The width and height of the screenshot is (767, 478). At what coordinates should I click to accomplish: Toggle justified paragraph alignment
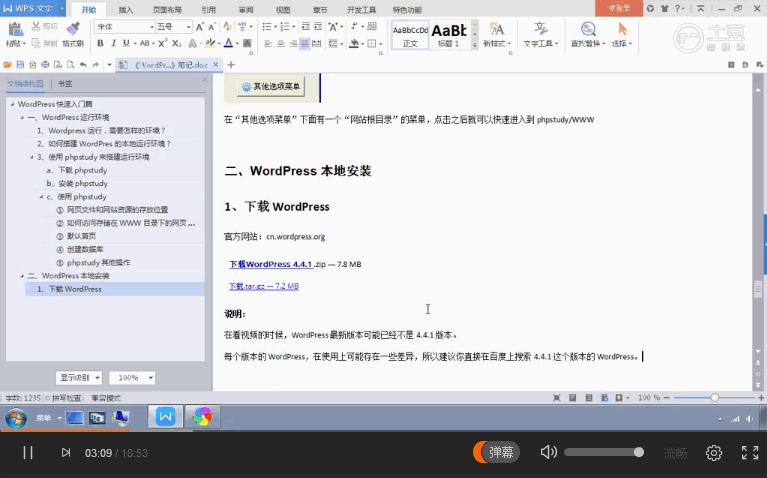pyautogui.click(x=305, y=44)
